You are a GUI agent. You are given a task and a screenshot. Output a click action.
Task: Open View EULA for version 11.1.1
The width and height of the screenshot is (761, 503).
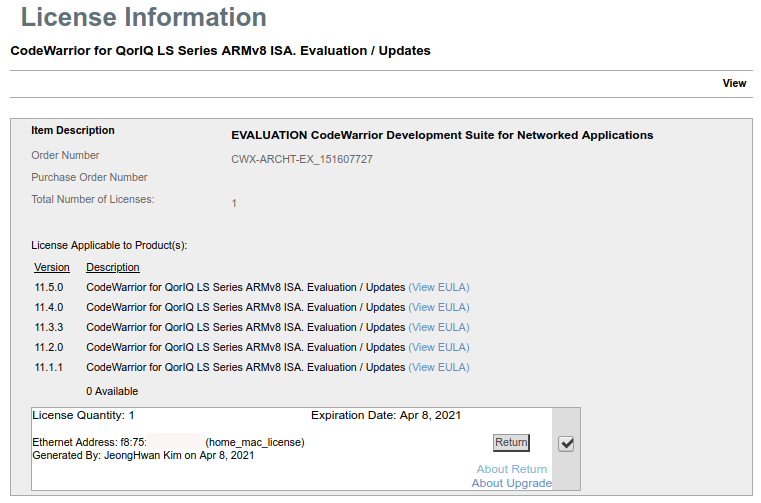(439, 367)
